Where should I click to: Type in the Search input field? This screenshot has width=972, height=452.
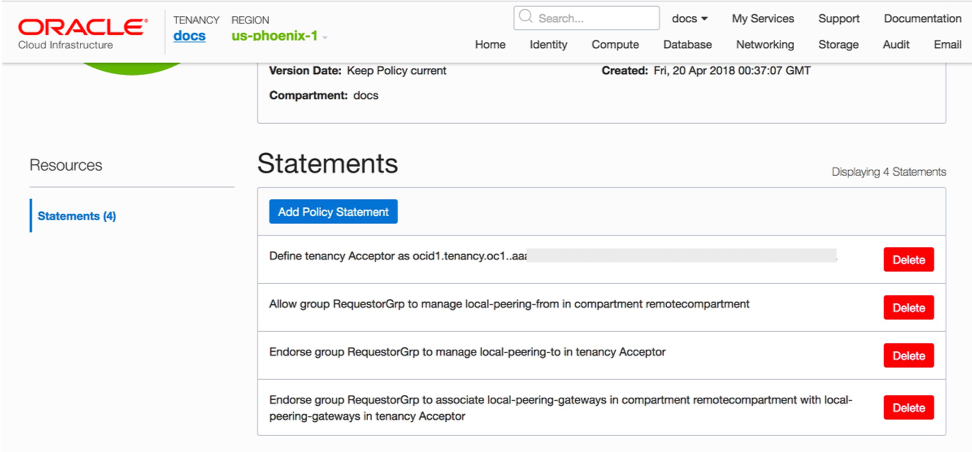595,18
